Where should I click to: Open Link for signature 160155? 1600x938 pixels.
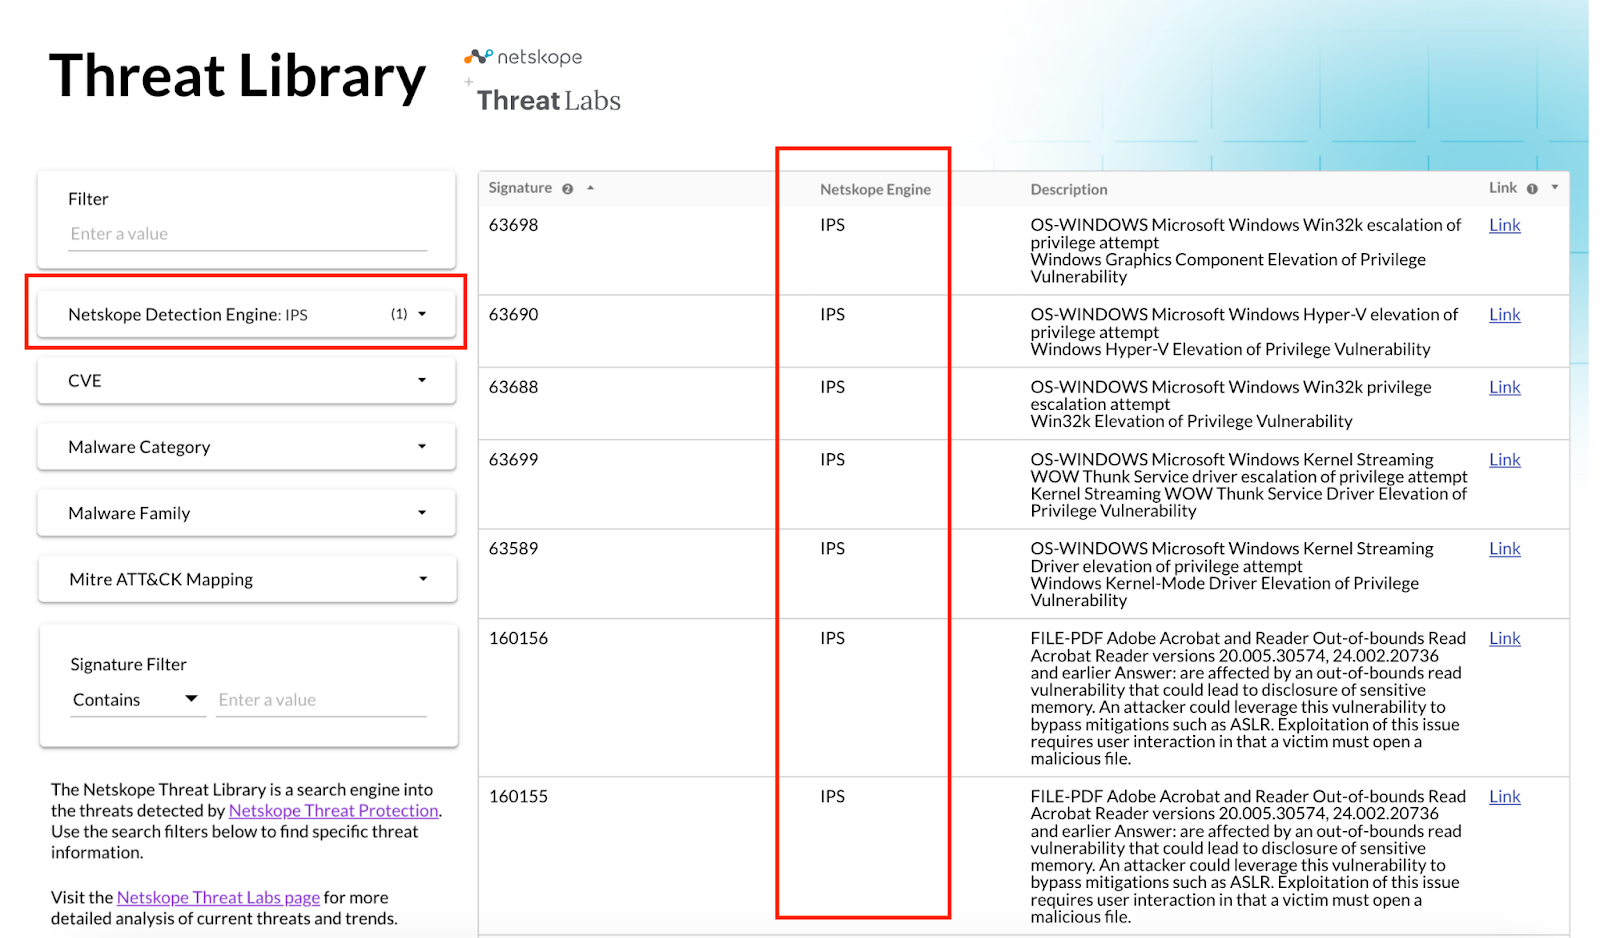[1504, 796]
